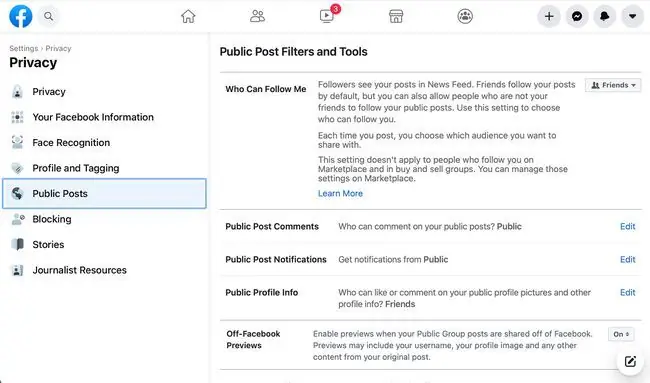Go to the Home feed icon
650x383 pixels.
(188, 16)
